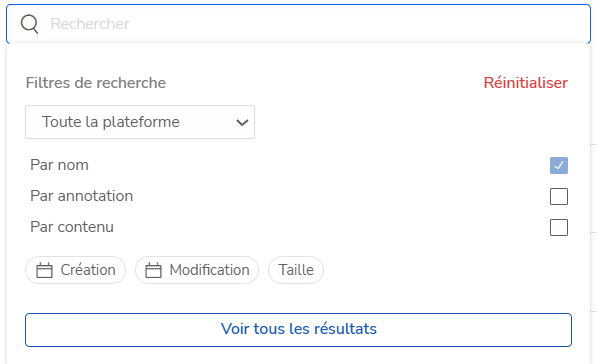This screenshot has width=597, height=364.
Task: Click the calendar icon beside Modification
Action: click(x=153, y=270)
